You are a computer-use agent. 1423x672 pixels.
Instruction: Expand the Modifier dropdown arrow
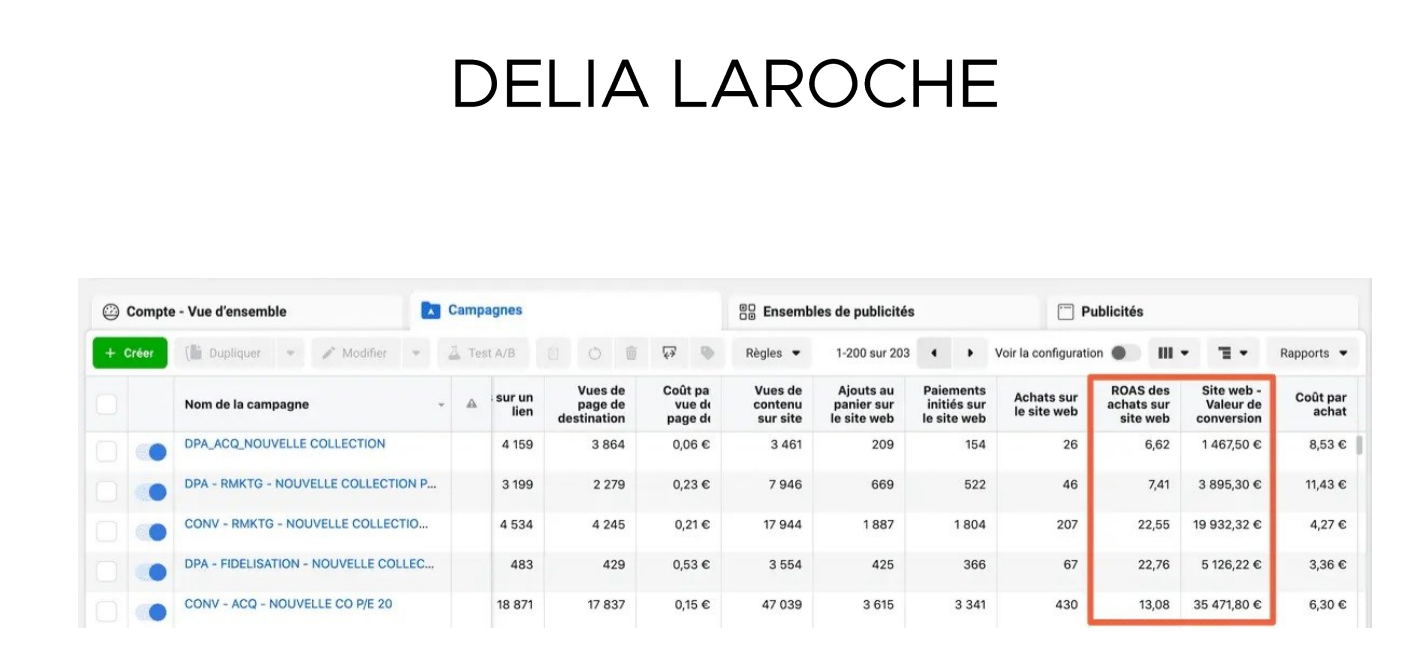(x=416, y=353)
